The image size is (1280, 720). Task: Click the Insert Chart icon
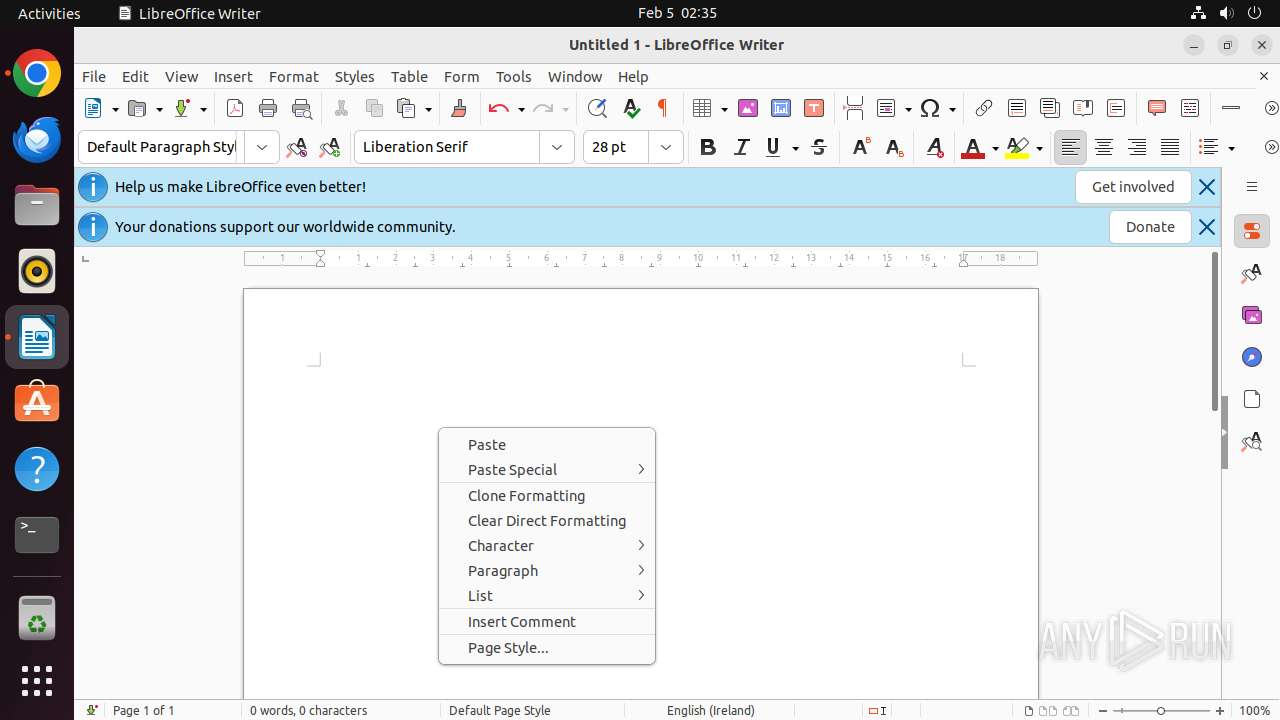click(x=781, y=108)
